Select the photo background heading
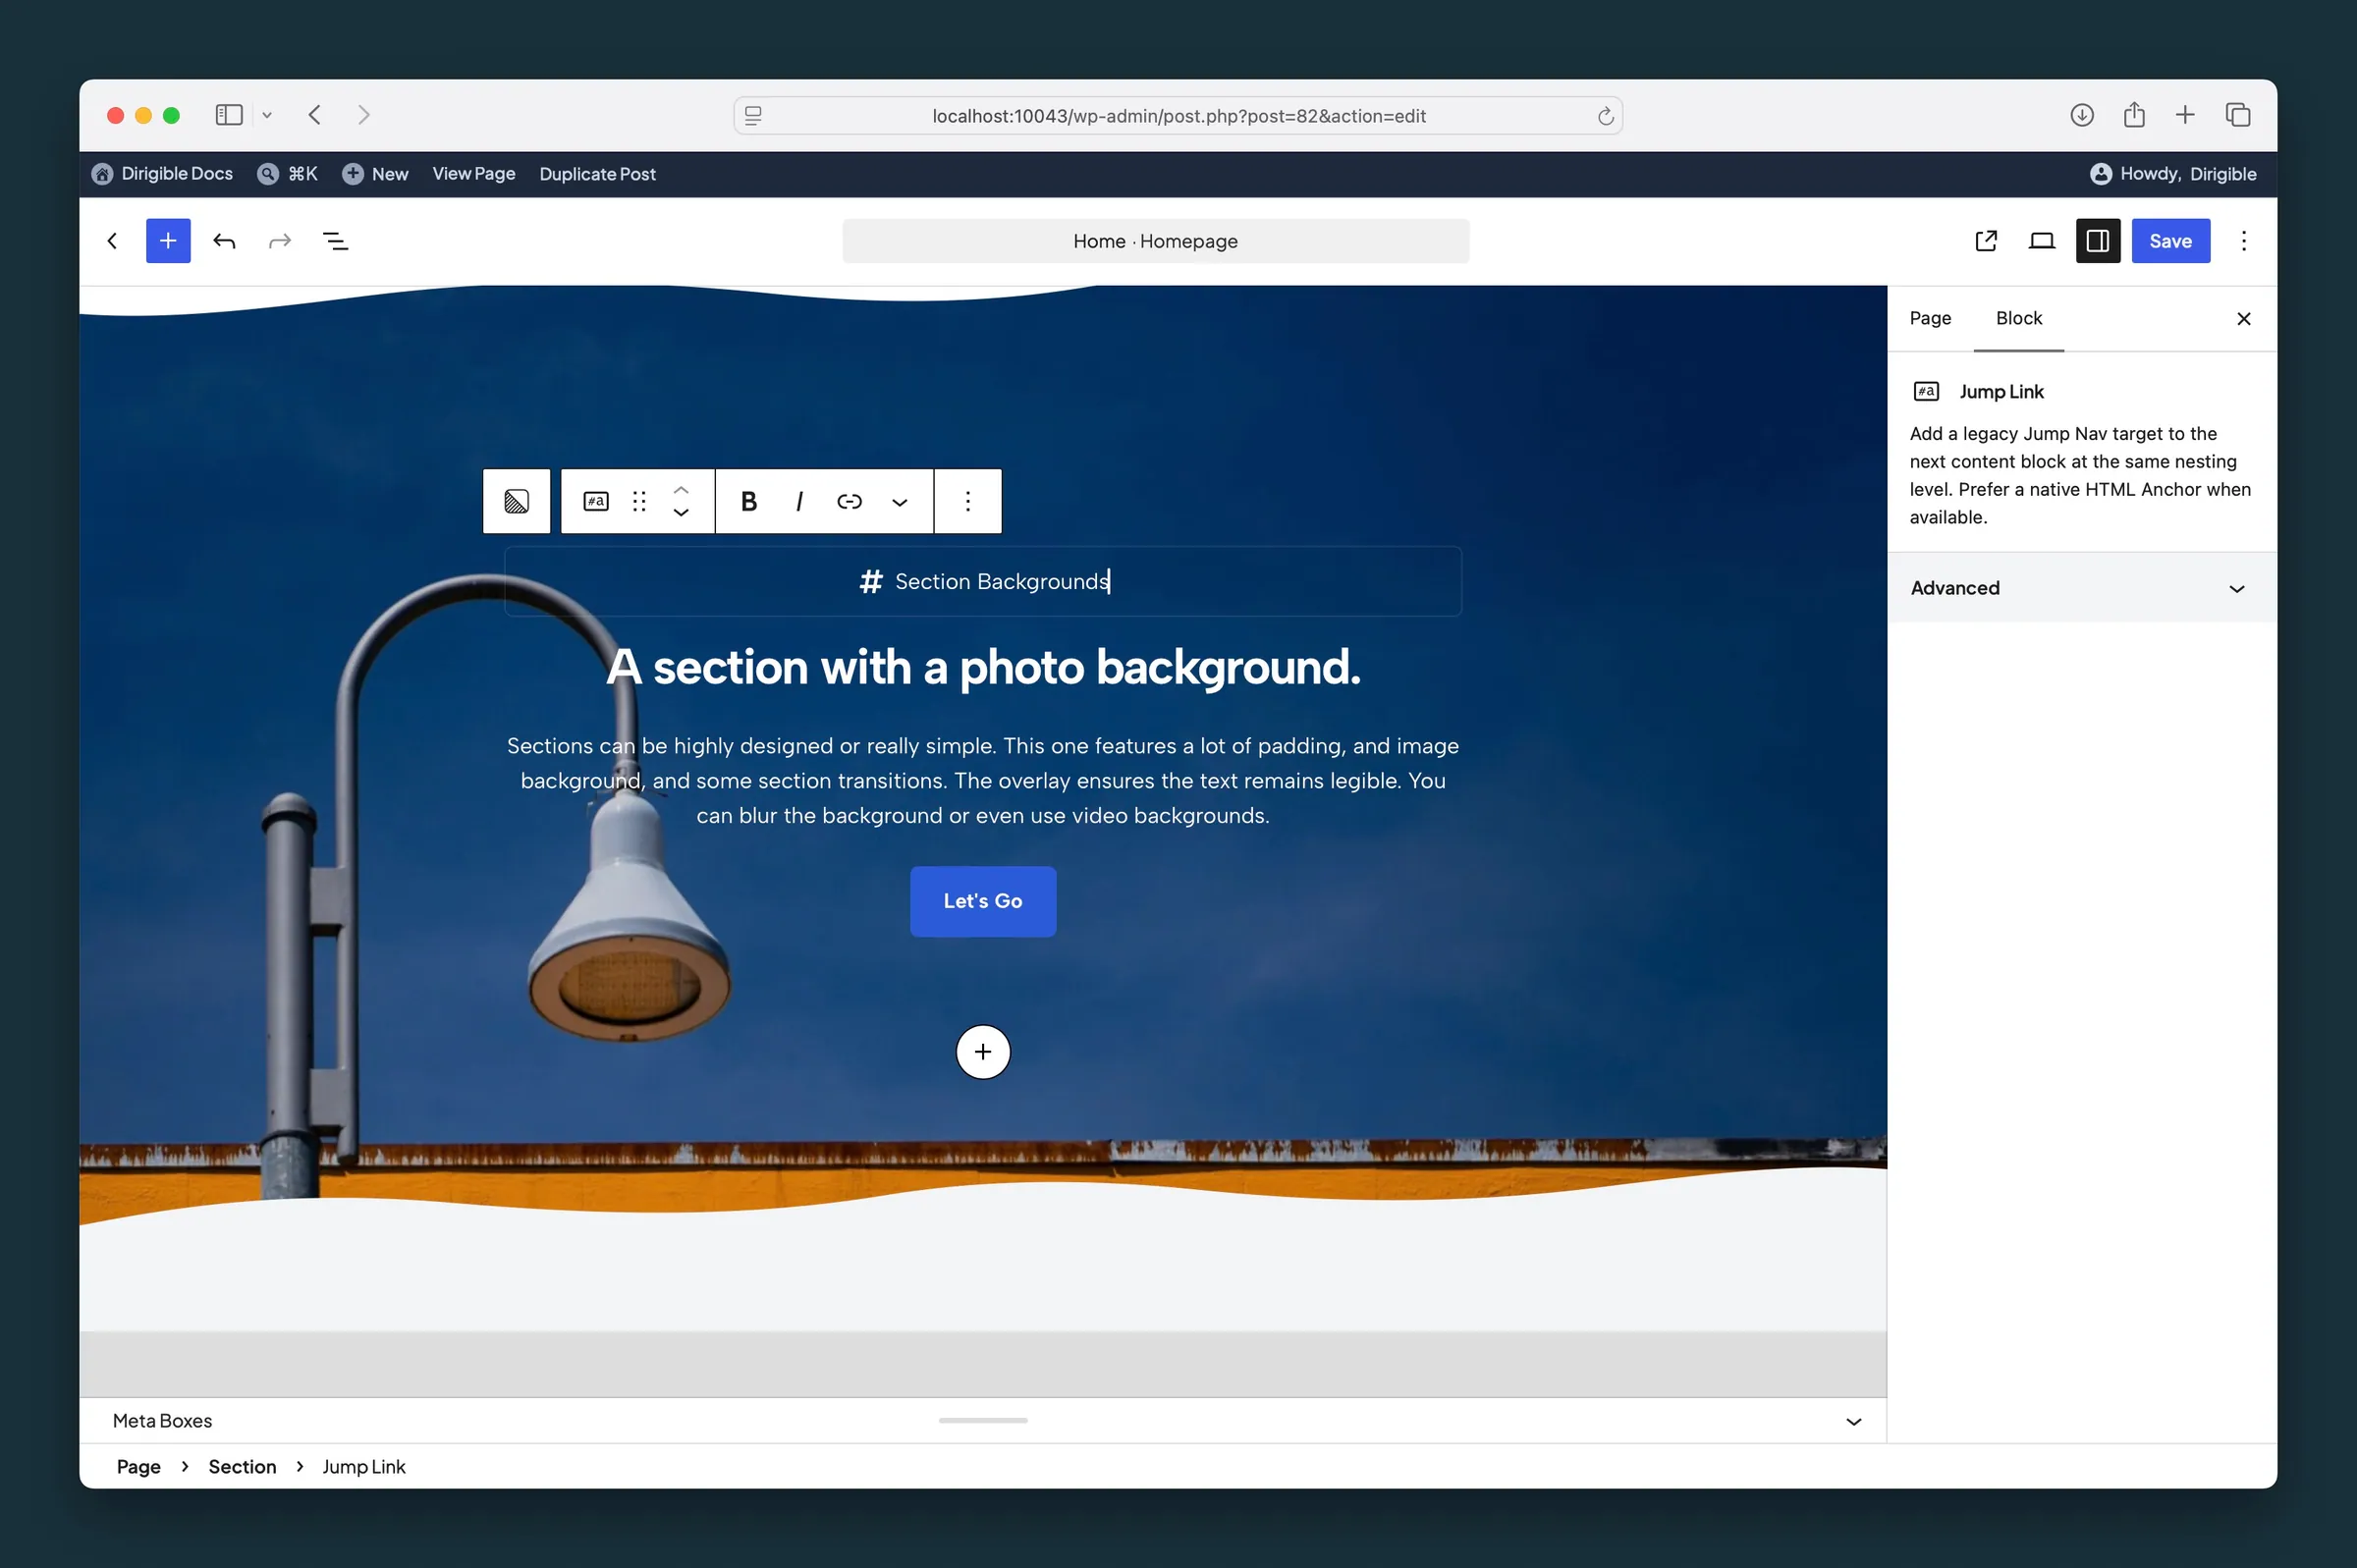 [x=982, y=667]
